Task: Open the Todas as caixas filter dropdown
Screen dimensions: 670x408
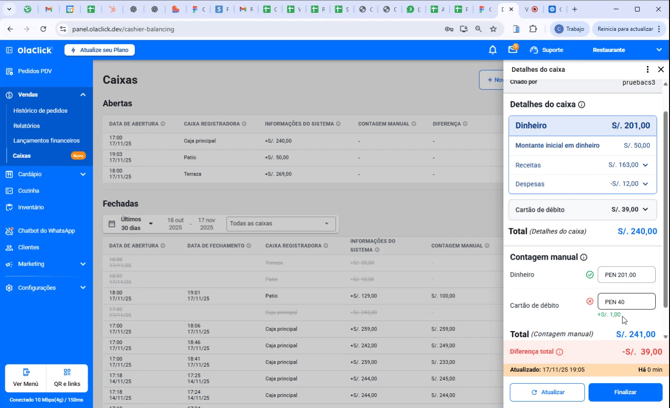Action: pos(280,223)
